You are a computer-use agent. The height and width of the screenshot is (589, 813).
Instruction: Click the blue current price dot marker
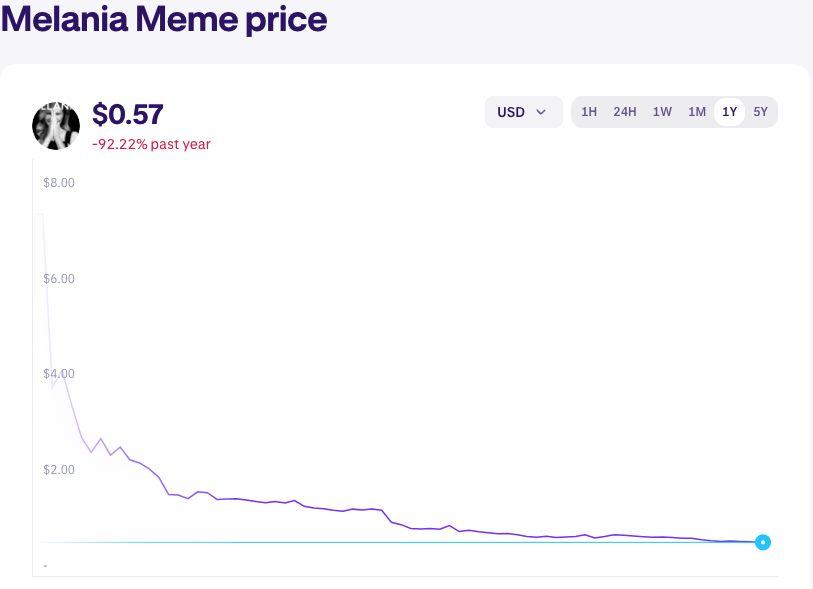click(x=763, y=542)
